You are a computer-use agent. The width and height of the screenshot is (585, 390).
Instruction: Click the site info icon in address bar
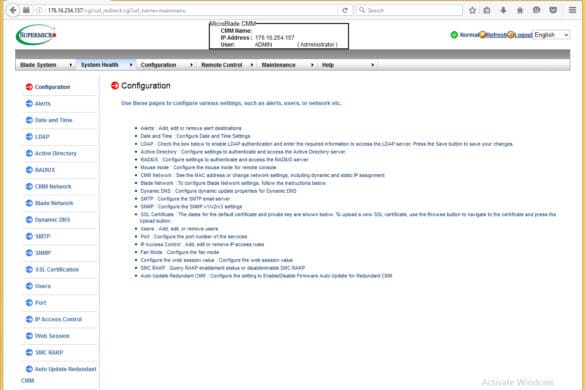(39, 10)
